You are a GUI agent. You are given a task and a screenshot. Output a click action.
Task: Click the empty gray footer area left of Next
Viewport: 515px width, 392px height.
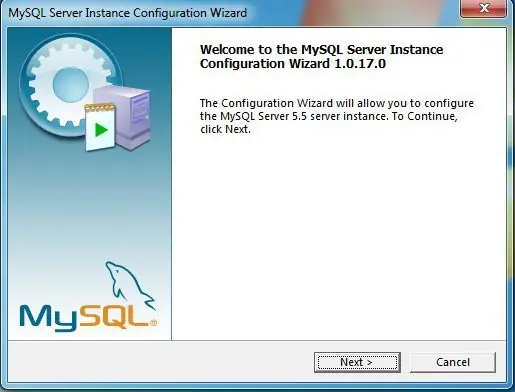tap(160, 362)
